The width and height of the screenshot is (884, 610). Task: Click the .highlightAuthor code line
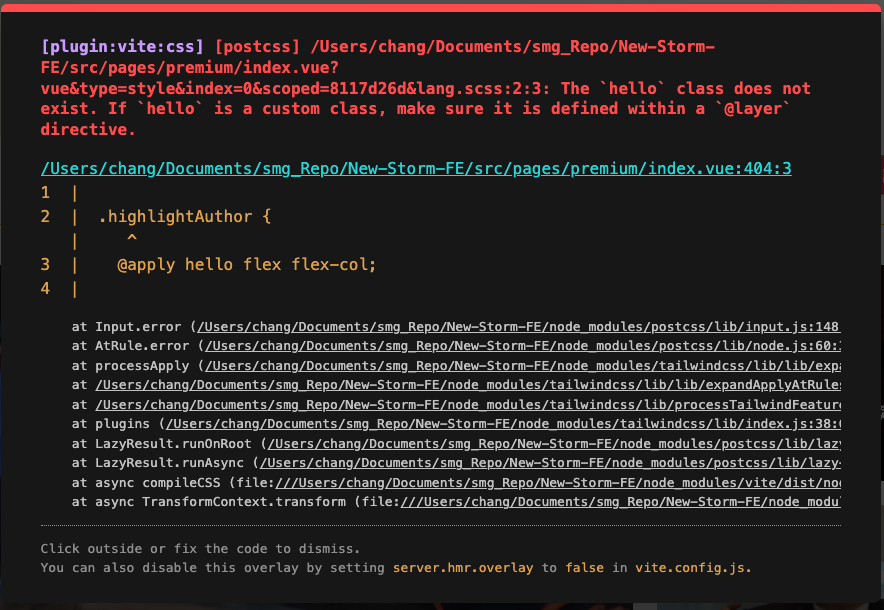pyautogui.click(x=184, y=216)
